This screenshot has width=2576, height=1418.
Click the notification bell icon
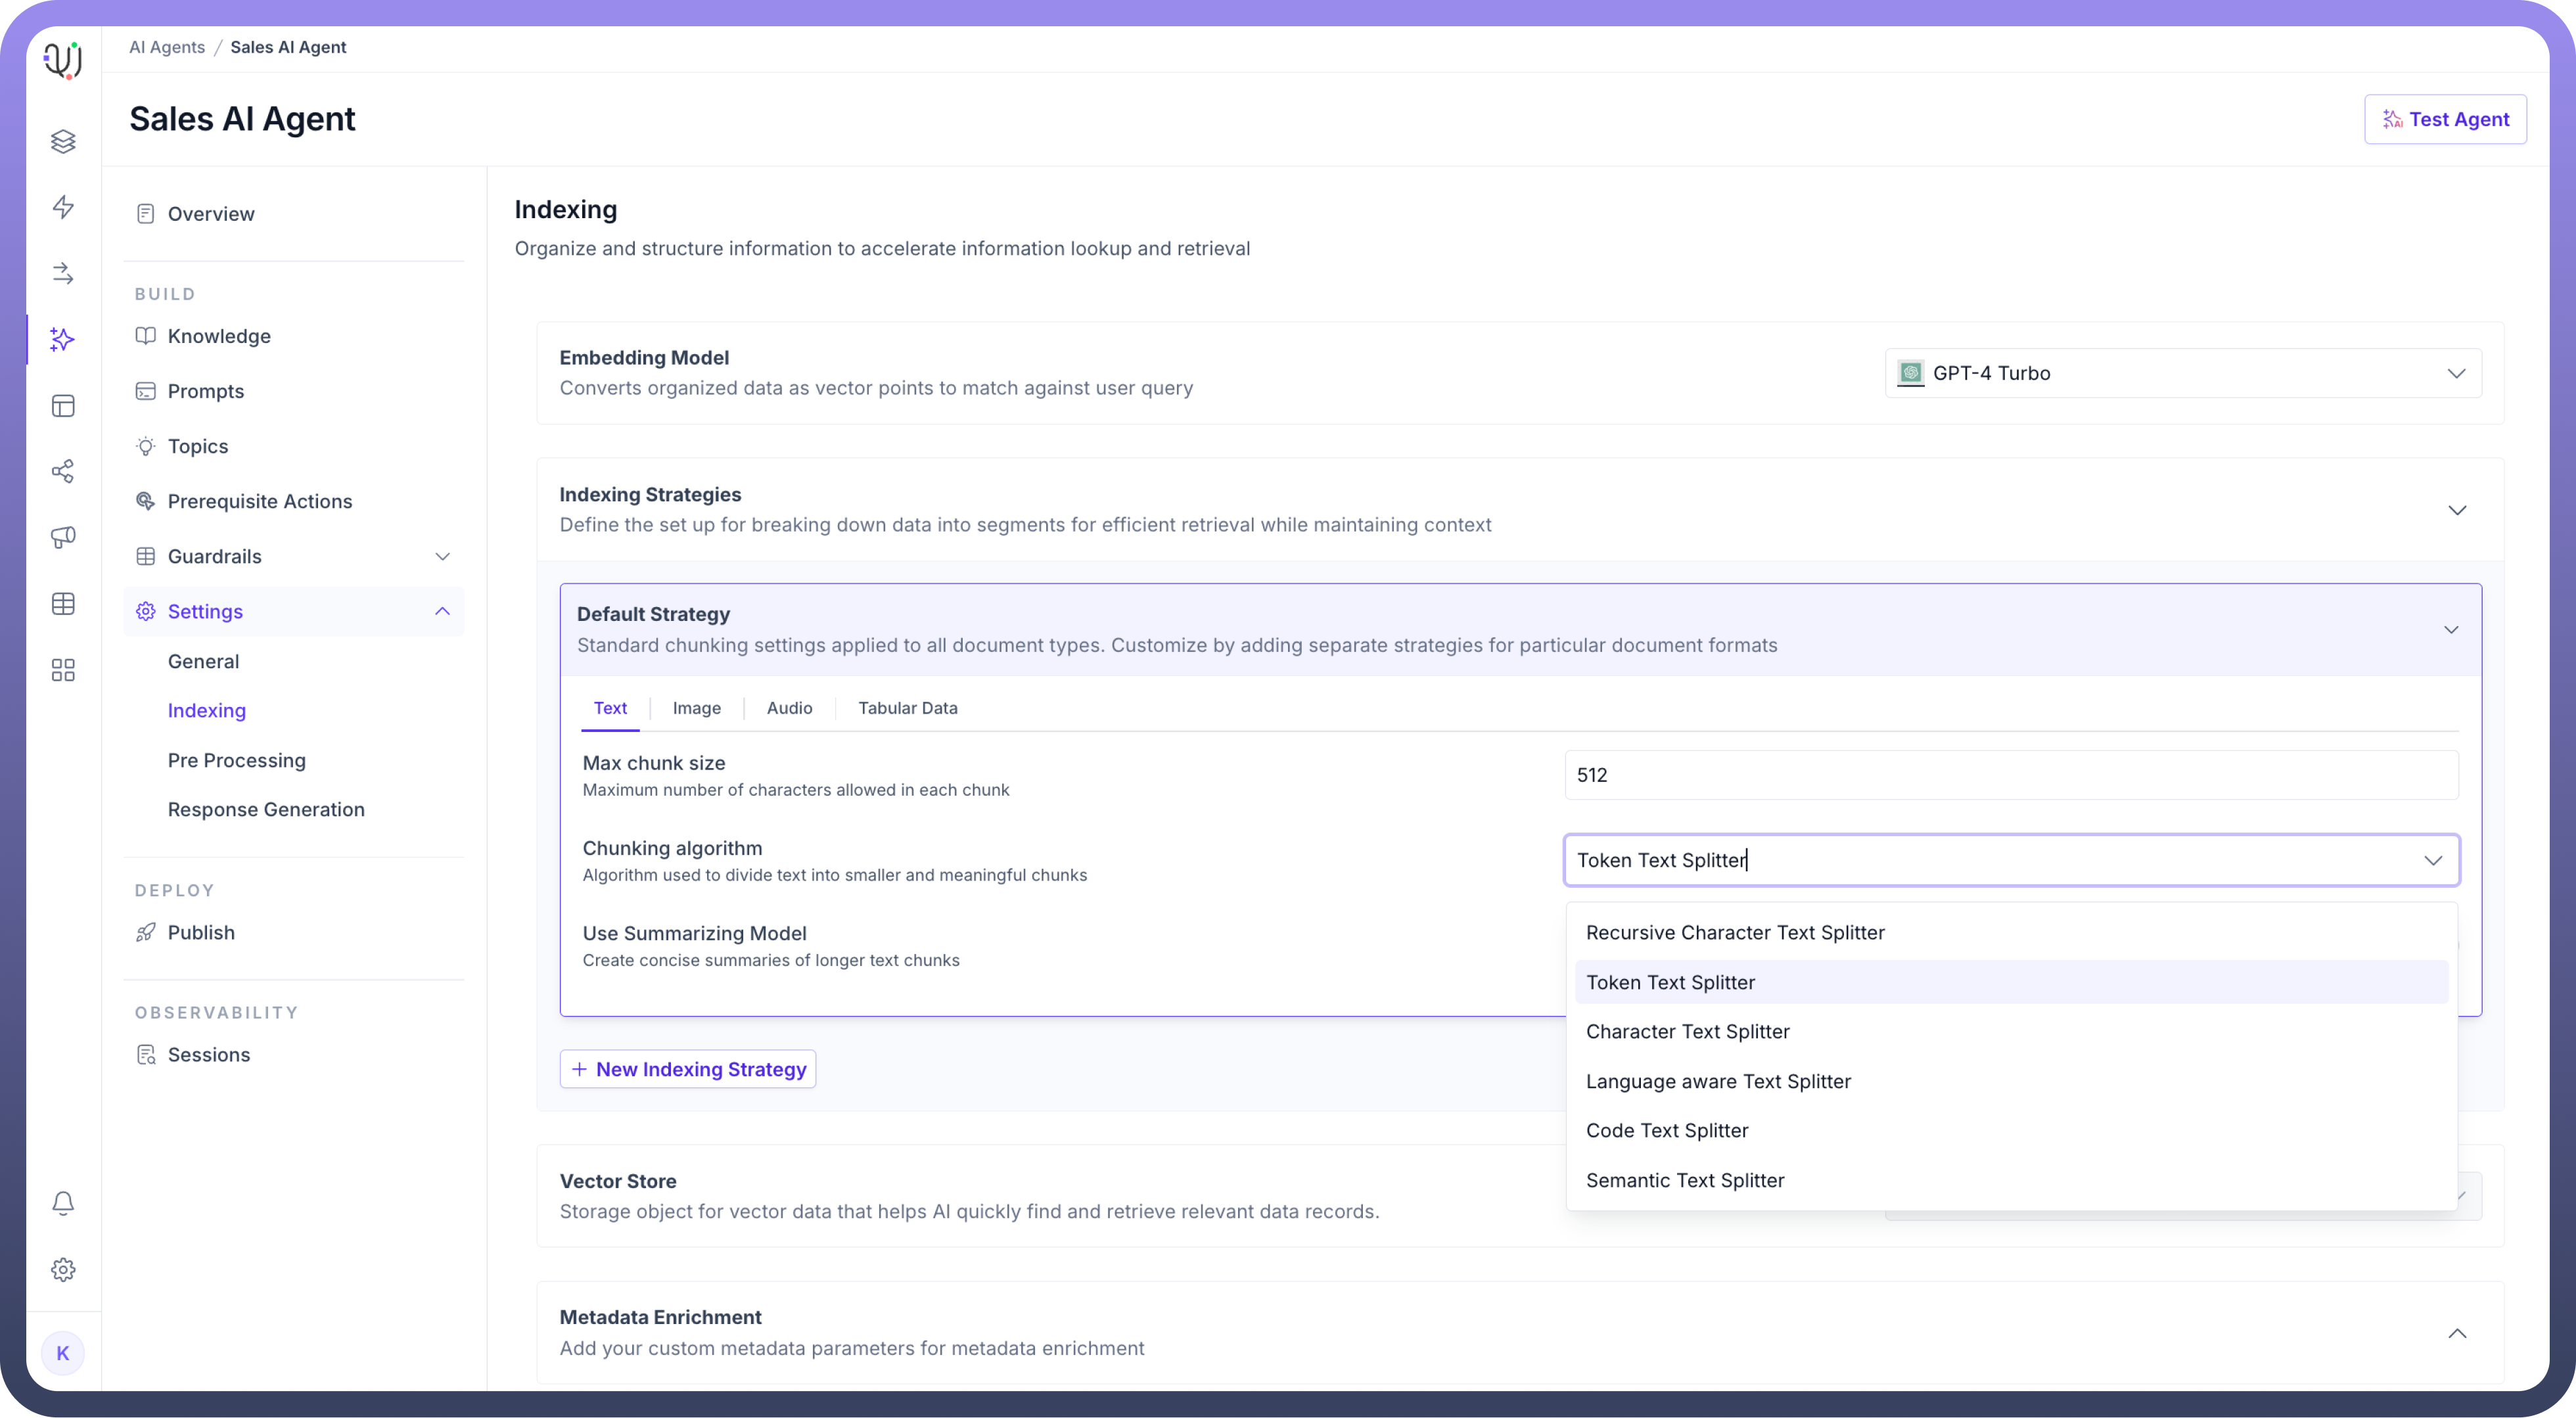[x=63, y=1203]
